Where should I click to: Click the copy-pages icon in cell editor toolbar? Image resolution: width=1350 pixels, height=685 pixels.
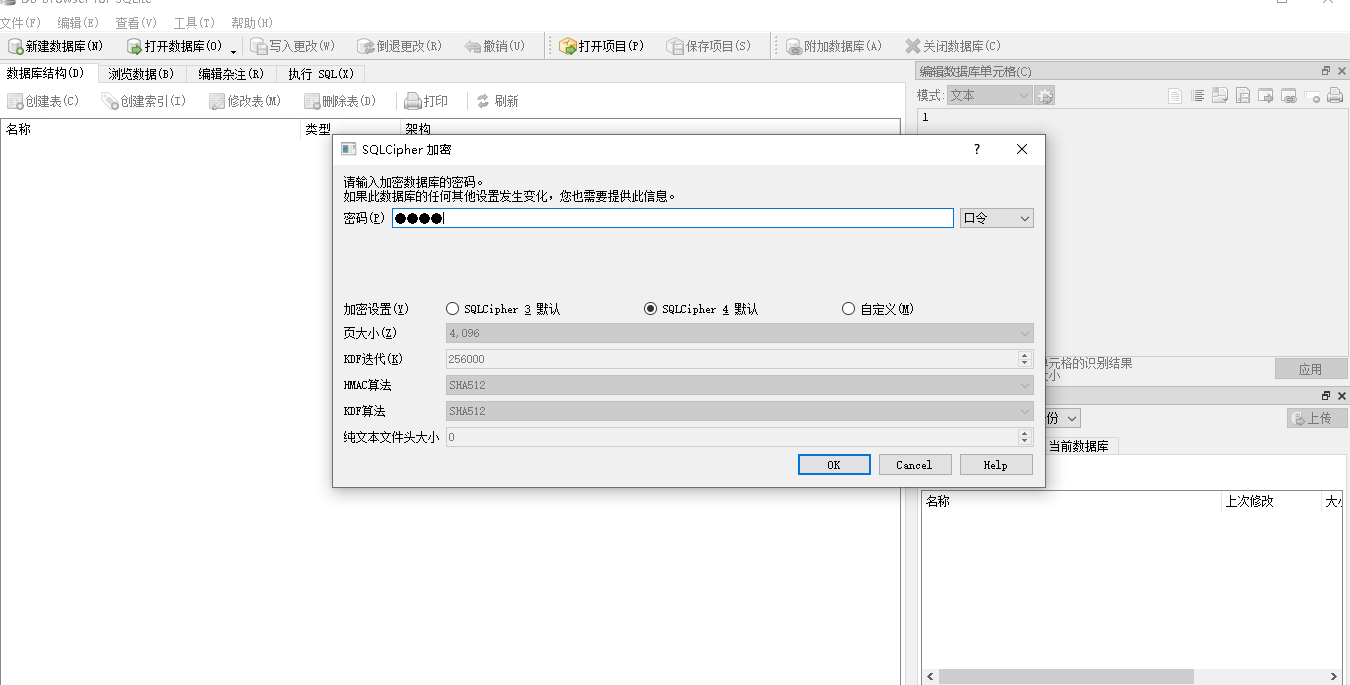[x=1220, y=96]
